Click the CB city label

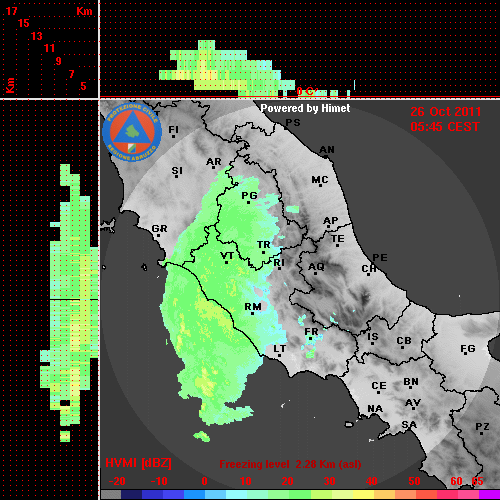404,341
